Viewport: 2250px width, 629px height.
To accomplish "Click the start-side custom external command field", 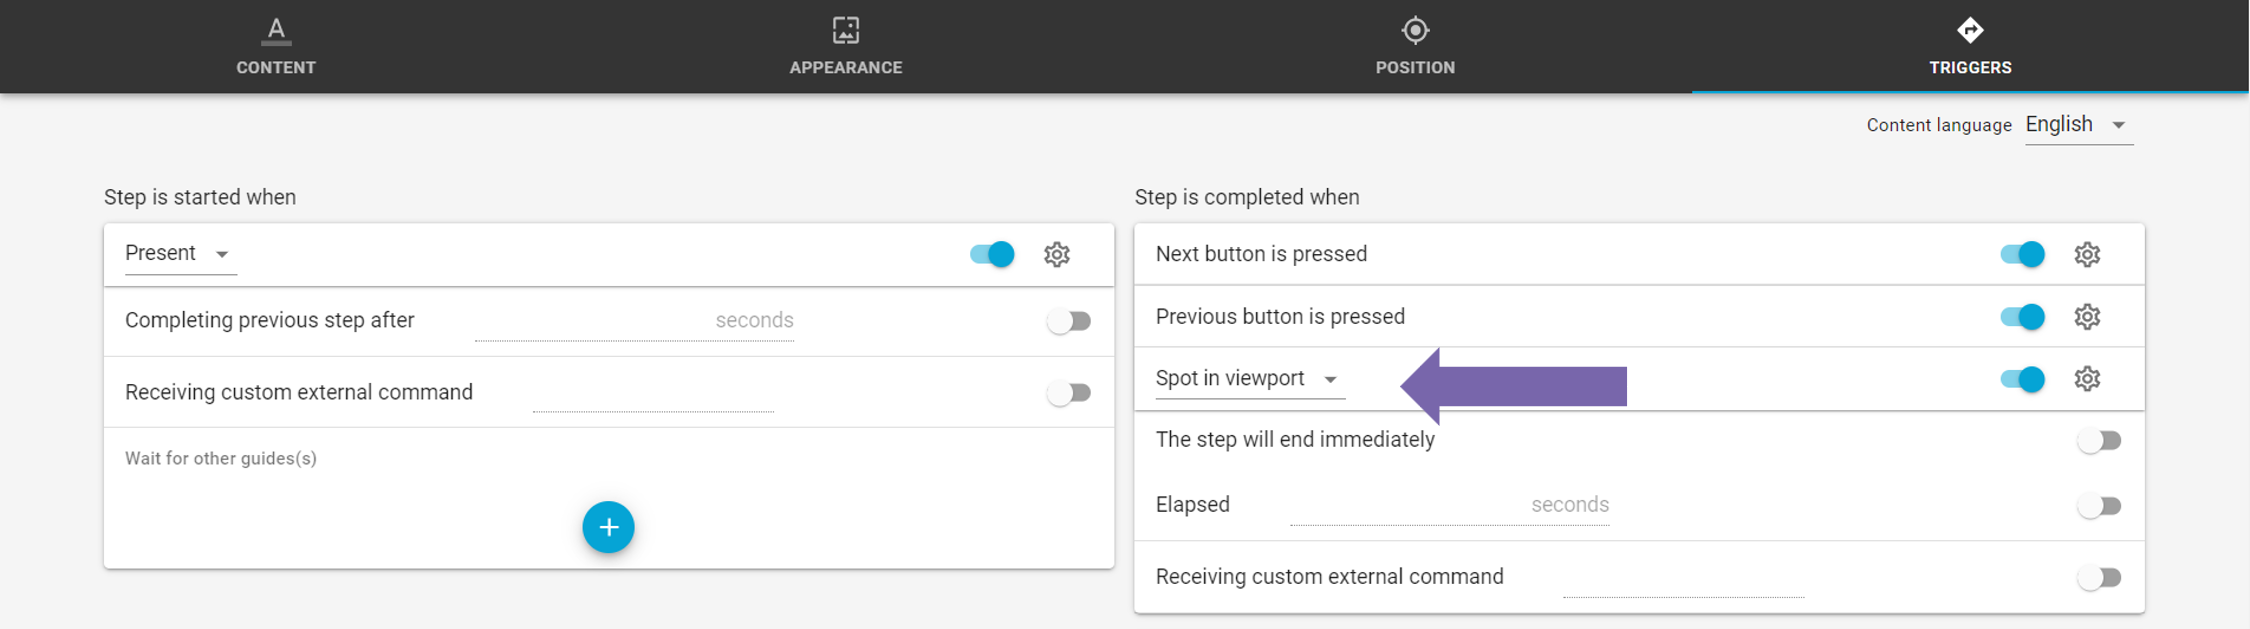I will (x=652, y=393).
